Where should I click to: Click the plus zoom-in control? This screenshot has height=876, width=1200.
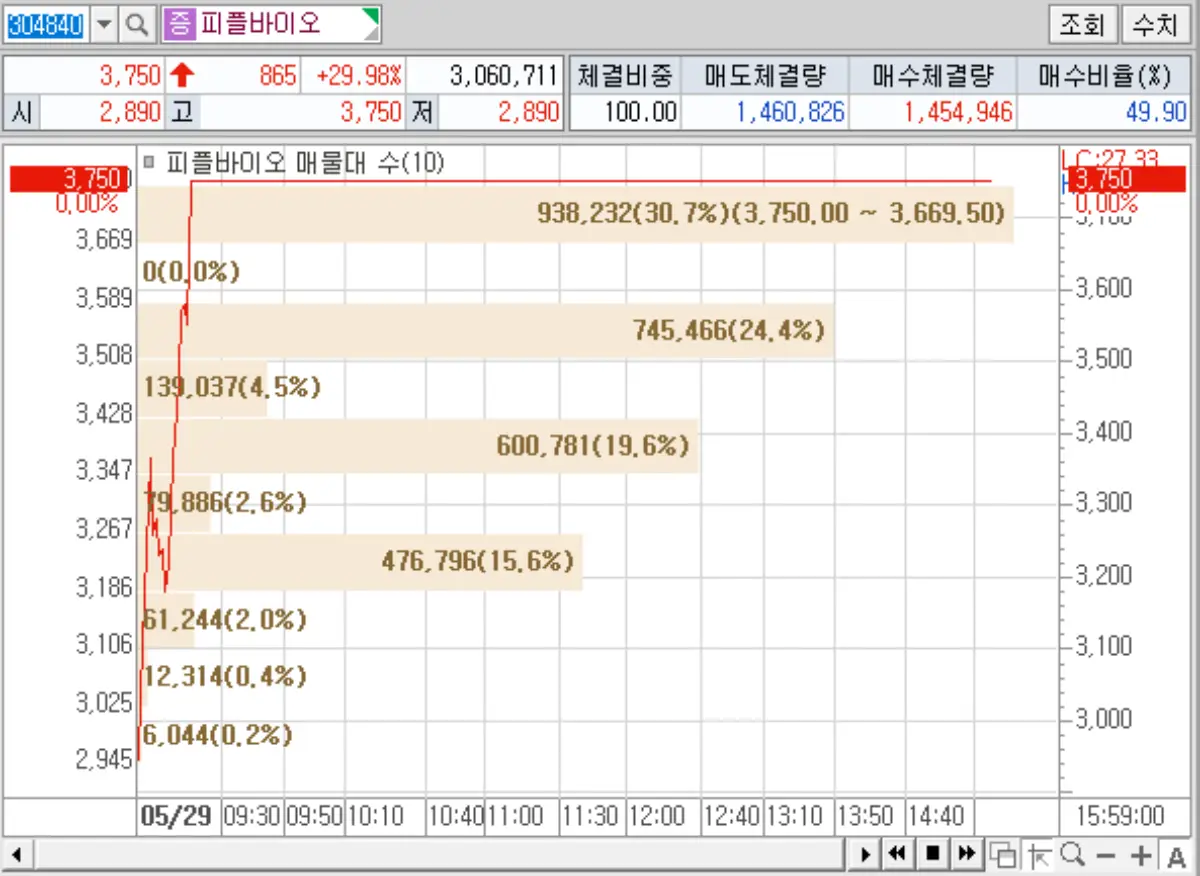coord(1139,854)
